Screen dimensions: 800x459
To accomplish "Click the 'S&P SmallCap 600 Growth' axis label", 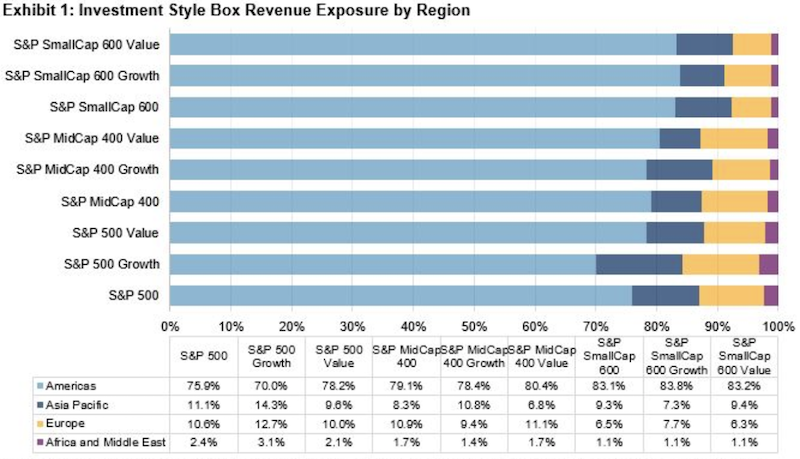I will point(82,76).
